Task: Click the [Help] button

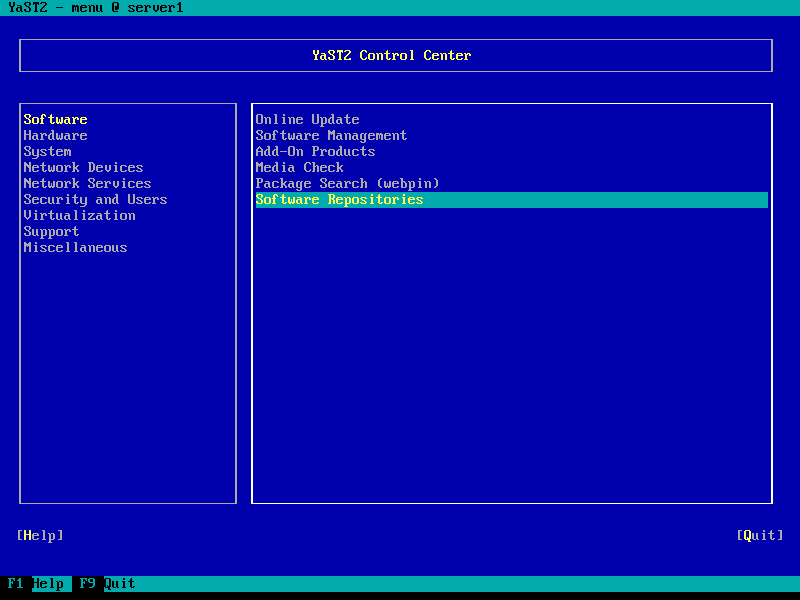Action: [x=40, y=535]
